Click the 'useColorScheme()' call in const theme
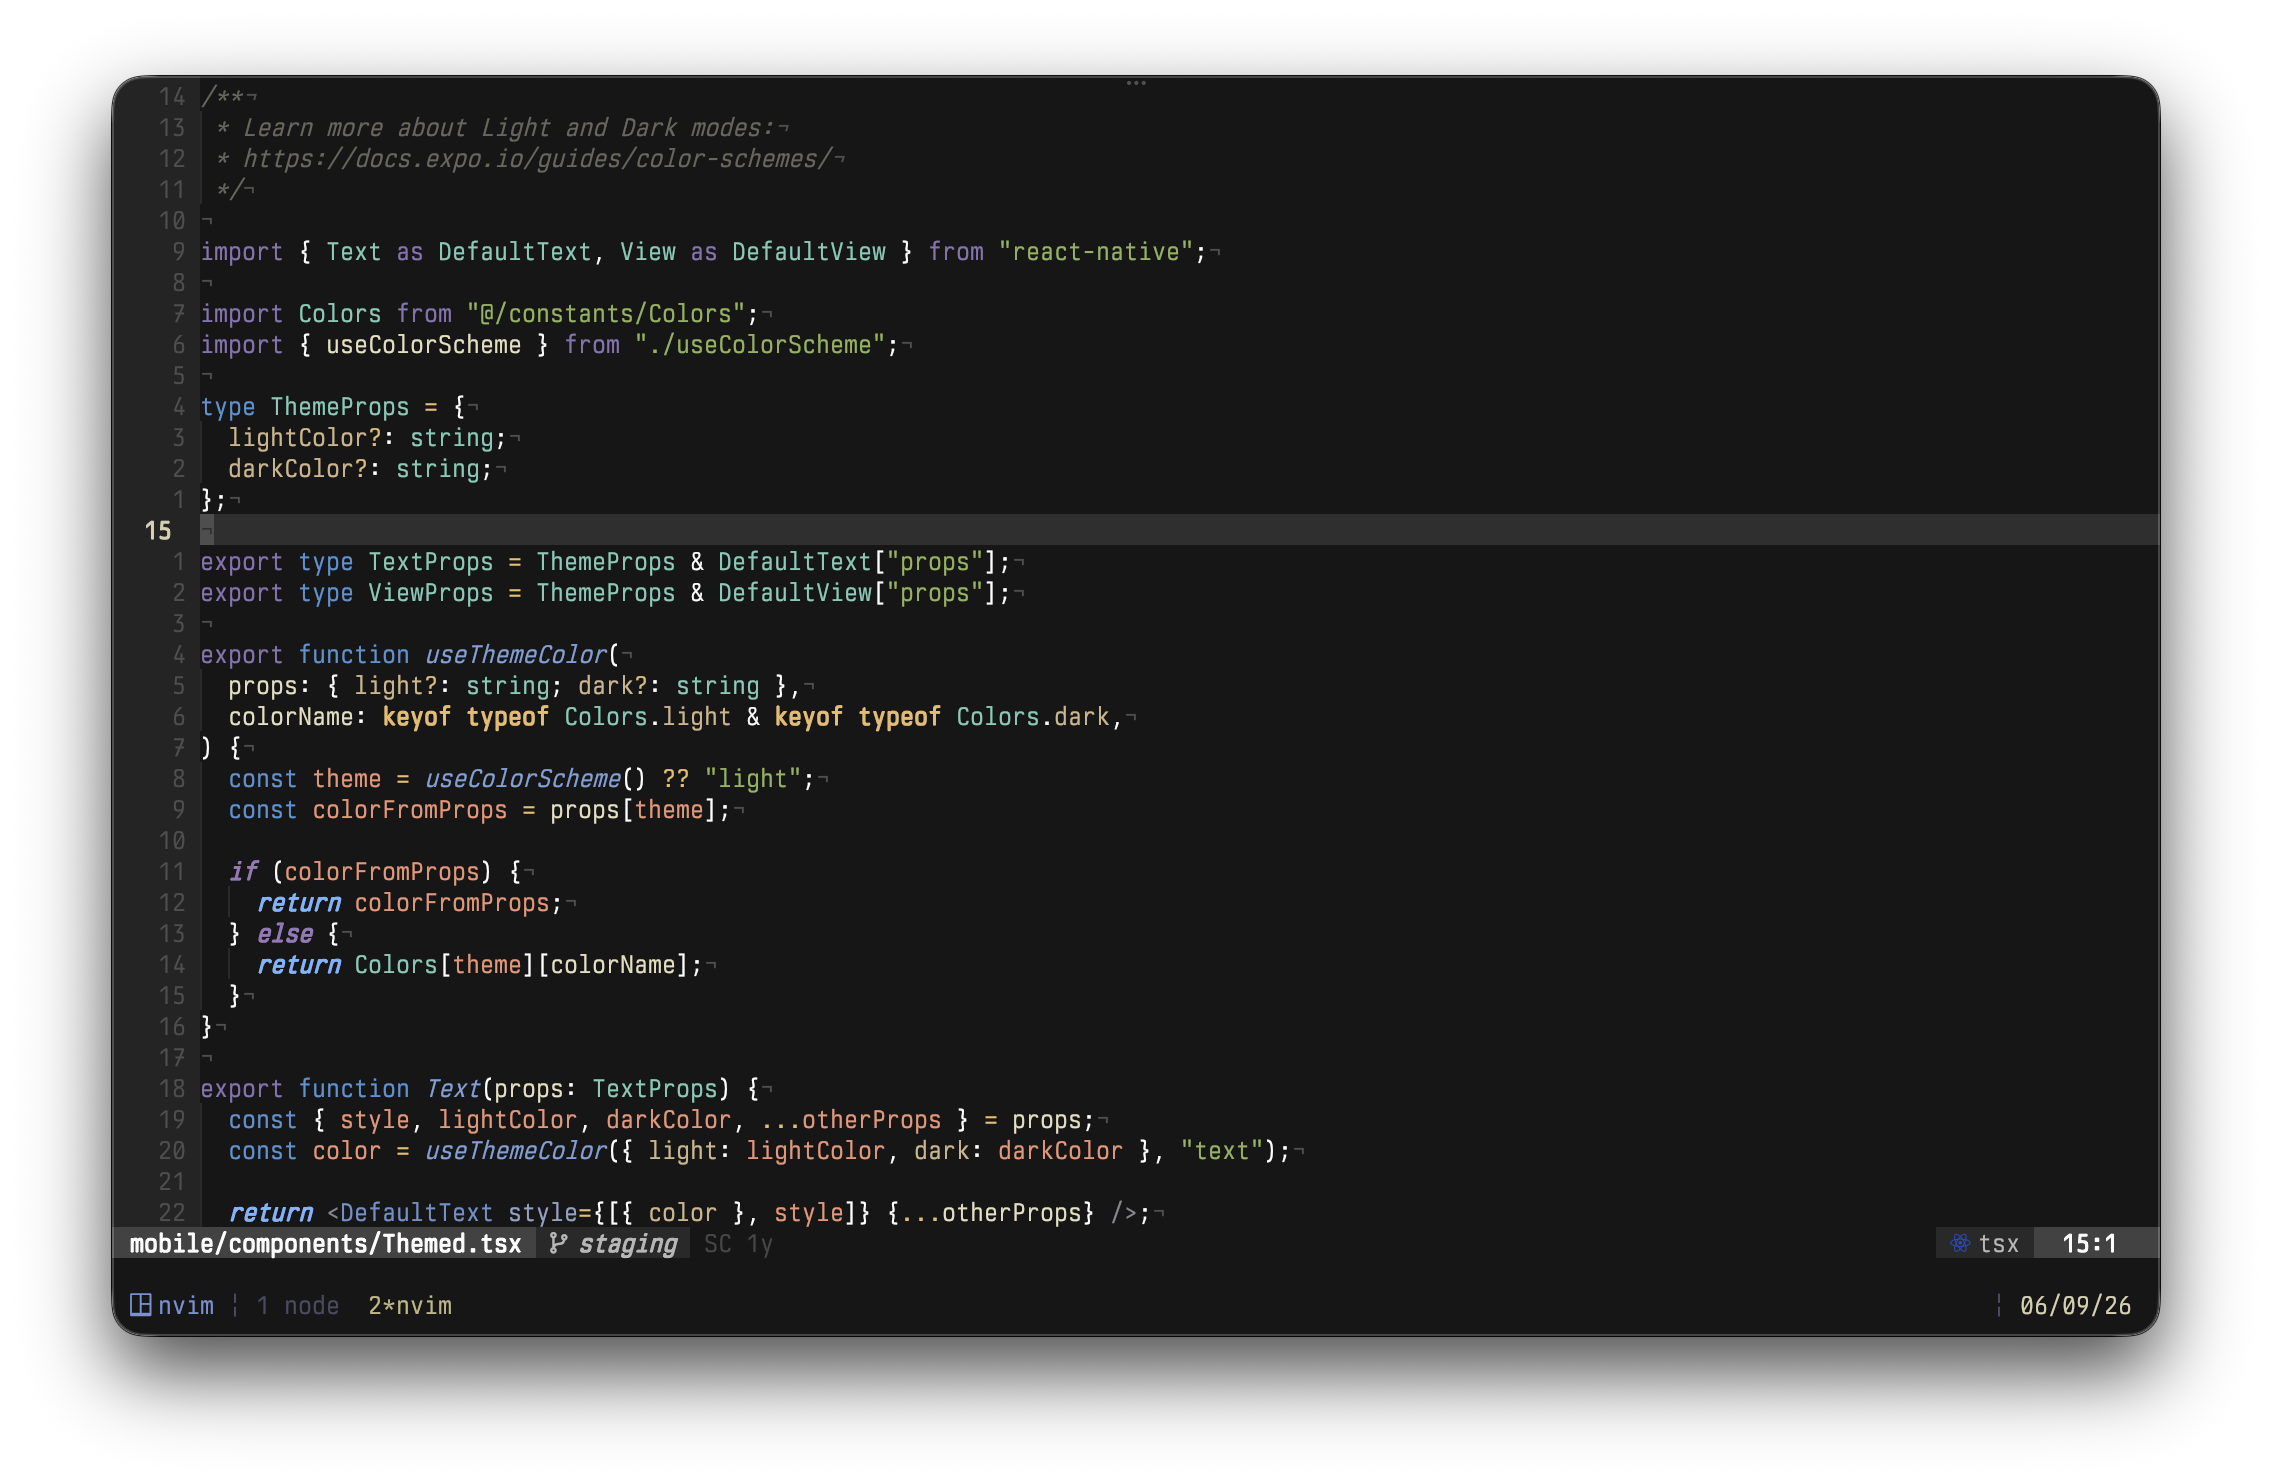2272x1484 pixels. [536, 779]
